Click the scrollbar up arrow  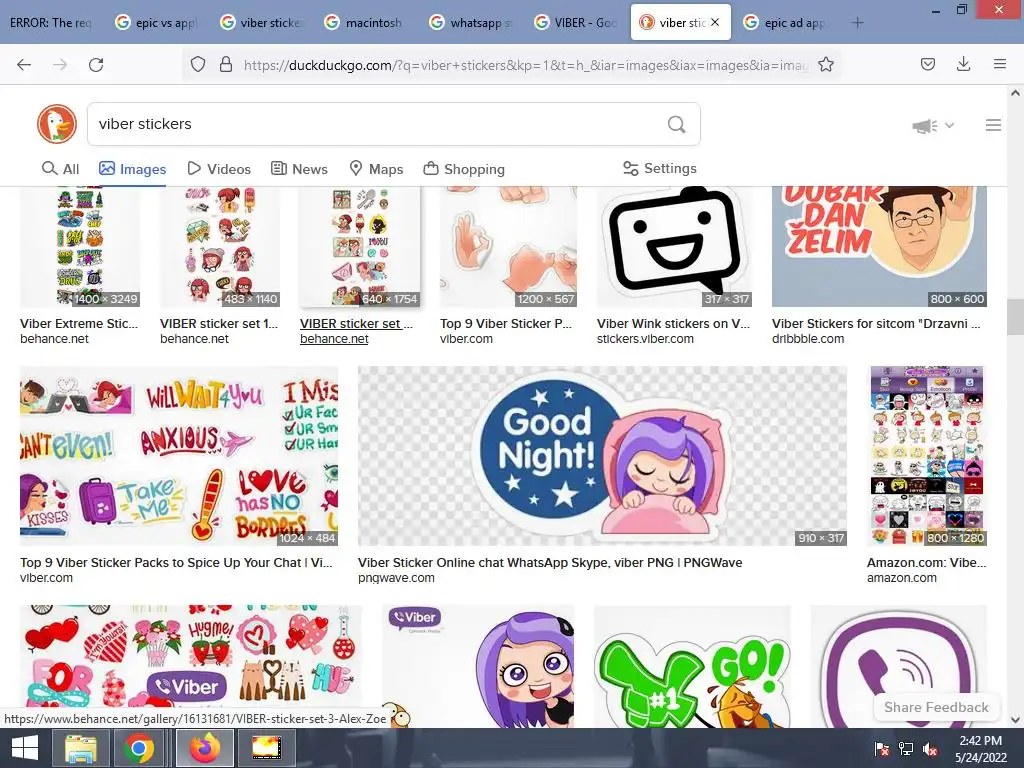(1016, 93)
